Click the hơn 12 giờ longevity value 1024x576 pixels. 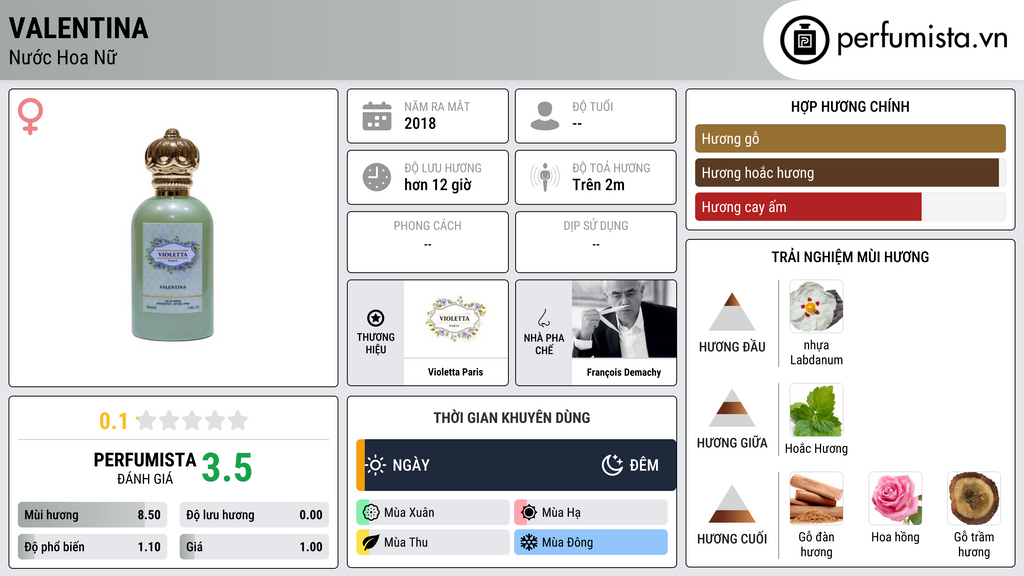(x=438, y=185)
